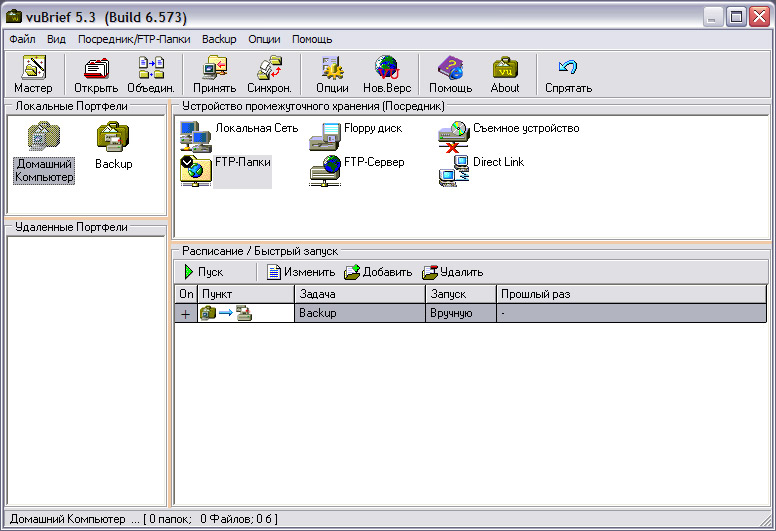Viewport: 776px width, 531px height.
Task: Open the Помощь help toolbar icon
Action: click(x=450, y=74)
